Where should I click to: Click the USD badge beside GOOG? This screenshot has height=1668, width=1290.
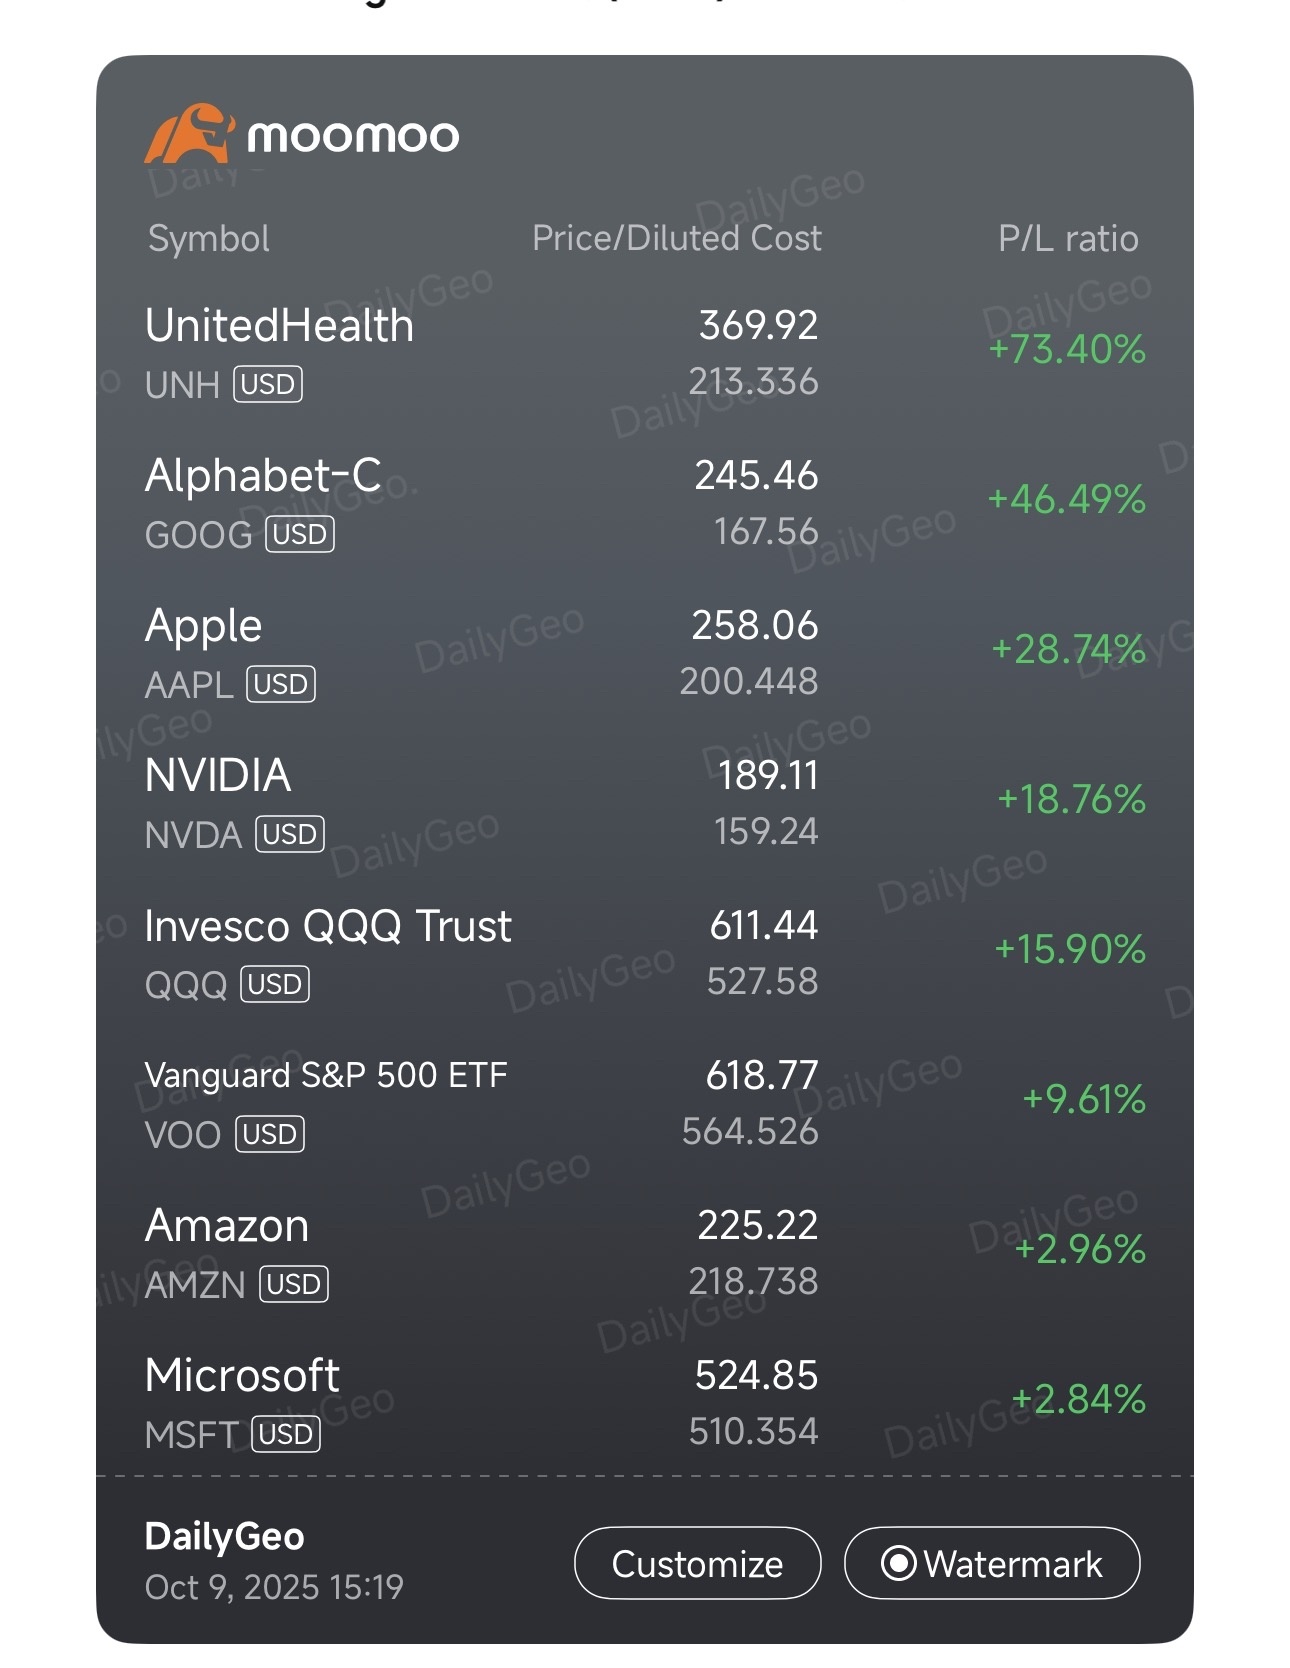click(300, 534)
